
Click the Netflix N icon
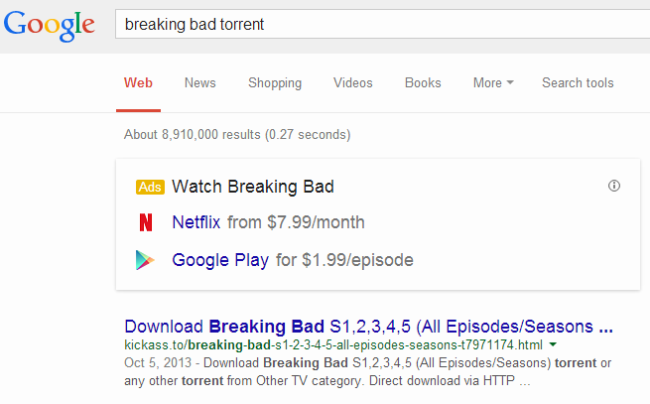click(146, 222)
